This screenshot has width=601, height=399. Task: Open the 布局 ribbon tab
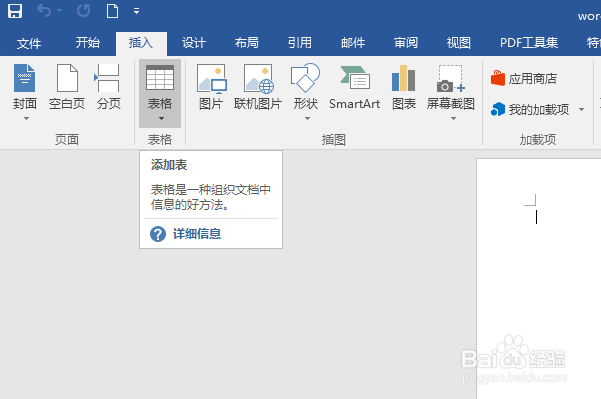click(247, 43)
